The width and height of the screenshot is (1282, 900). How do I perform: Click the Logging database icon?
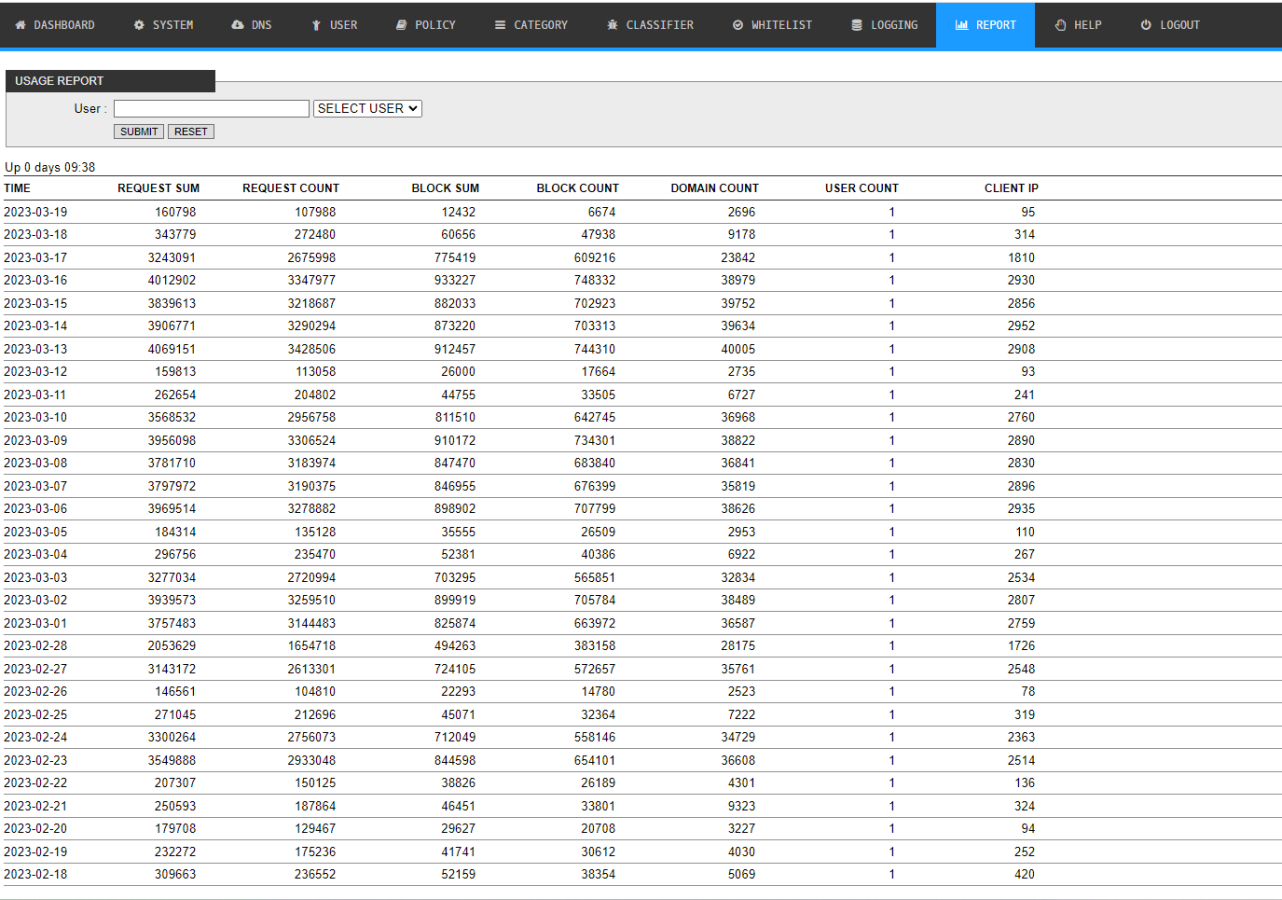[x=857, y=25]
